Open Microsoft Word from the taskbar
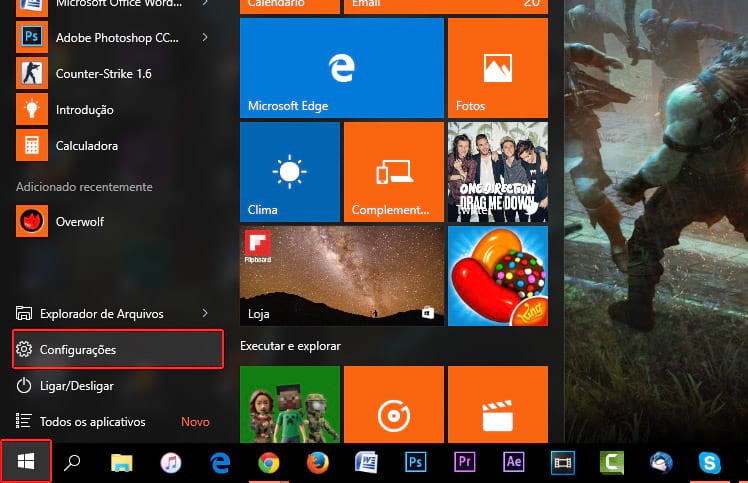This screenshot has width=748, height=483. tap(367, 462)
